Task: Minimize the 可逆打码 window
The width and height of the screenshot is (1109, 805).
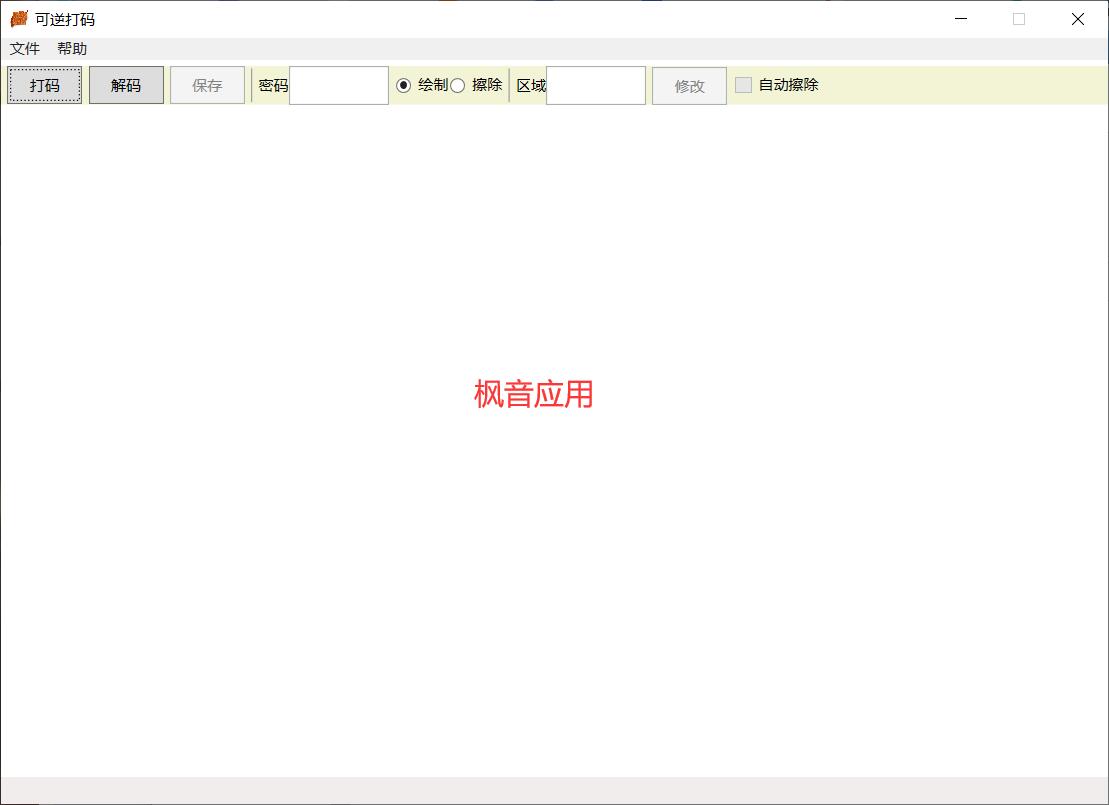Action: click(960, 19)
